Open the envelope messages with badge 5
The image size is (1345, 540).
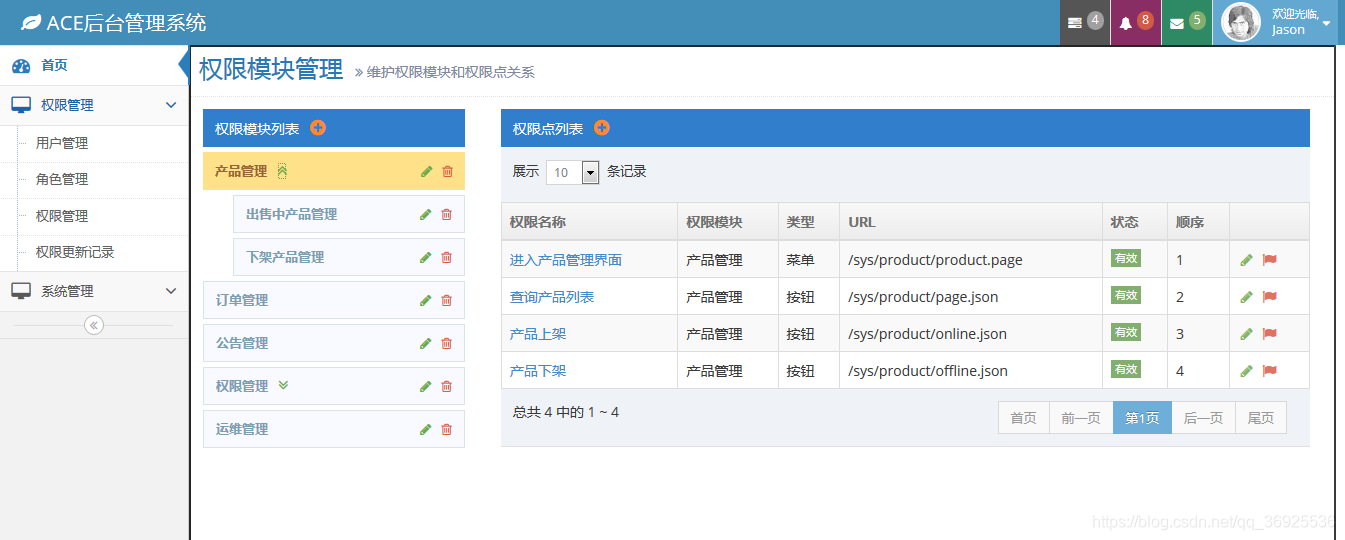tap(1187, 22)
